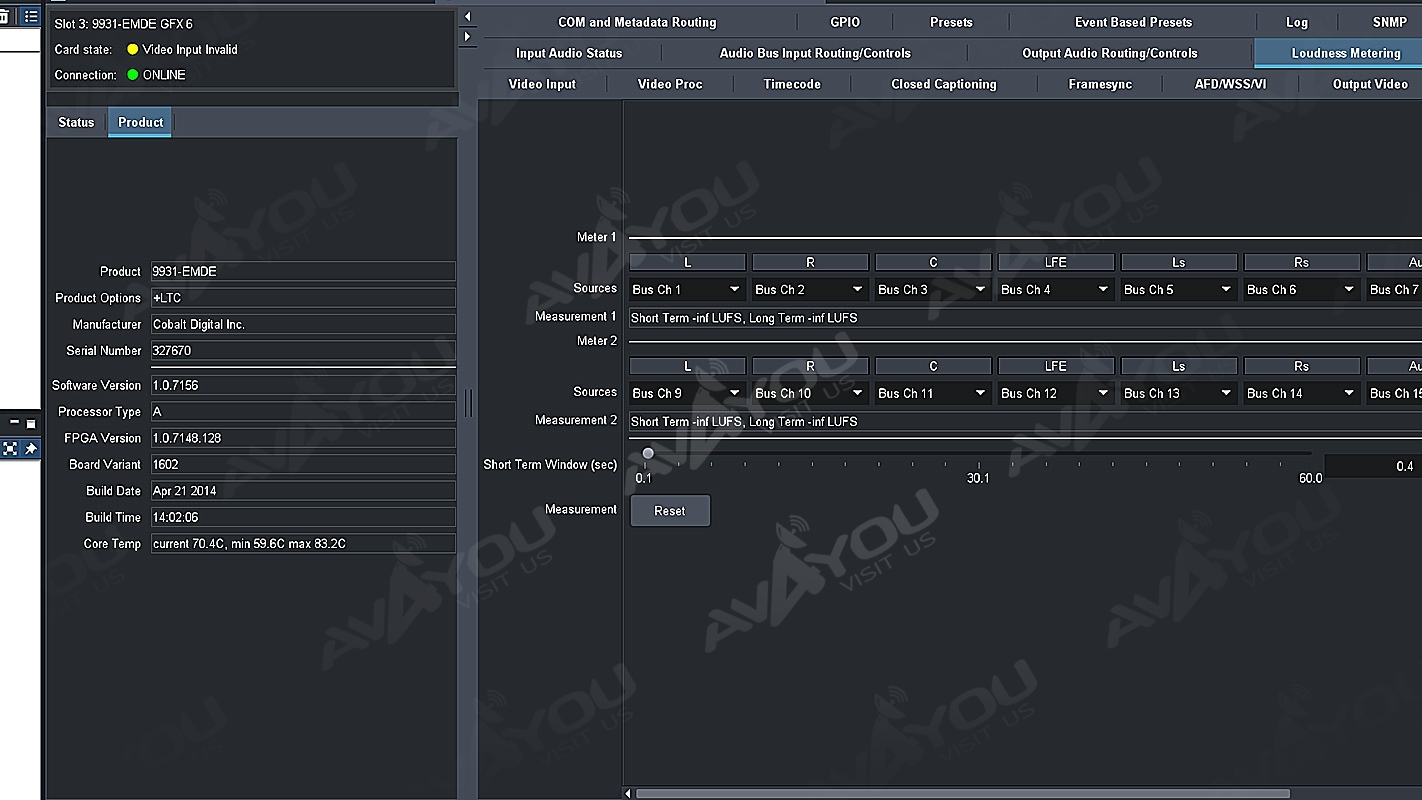Open Audio Bus Input Routing/Controls tab

point(815,53)
